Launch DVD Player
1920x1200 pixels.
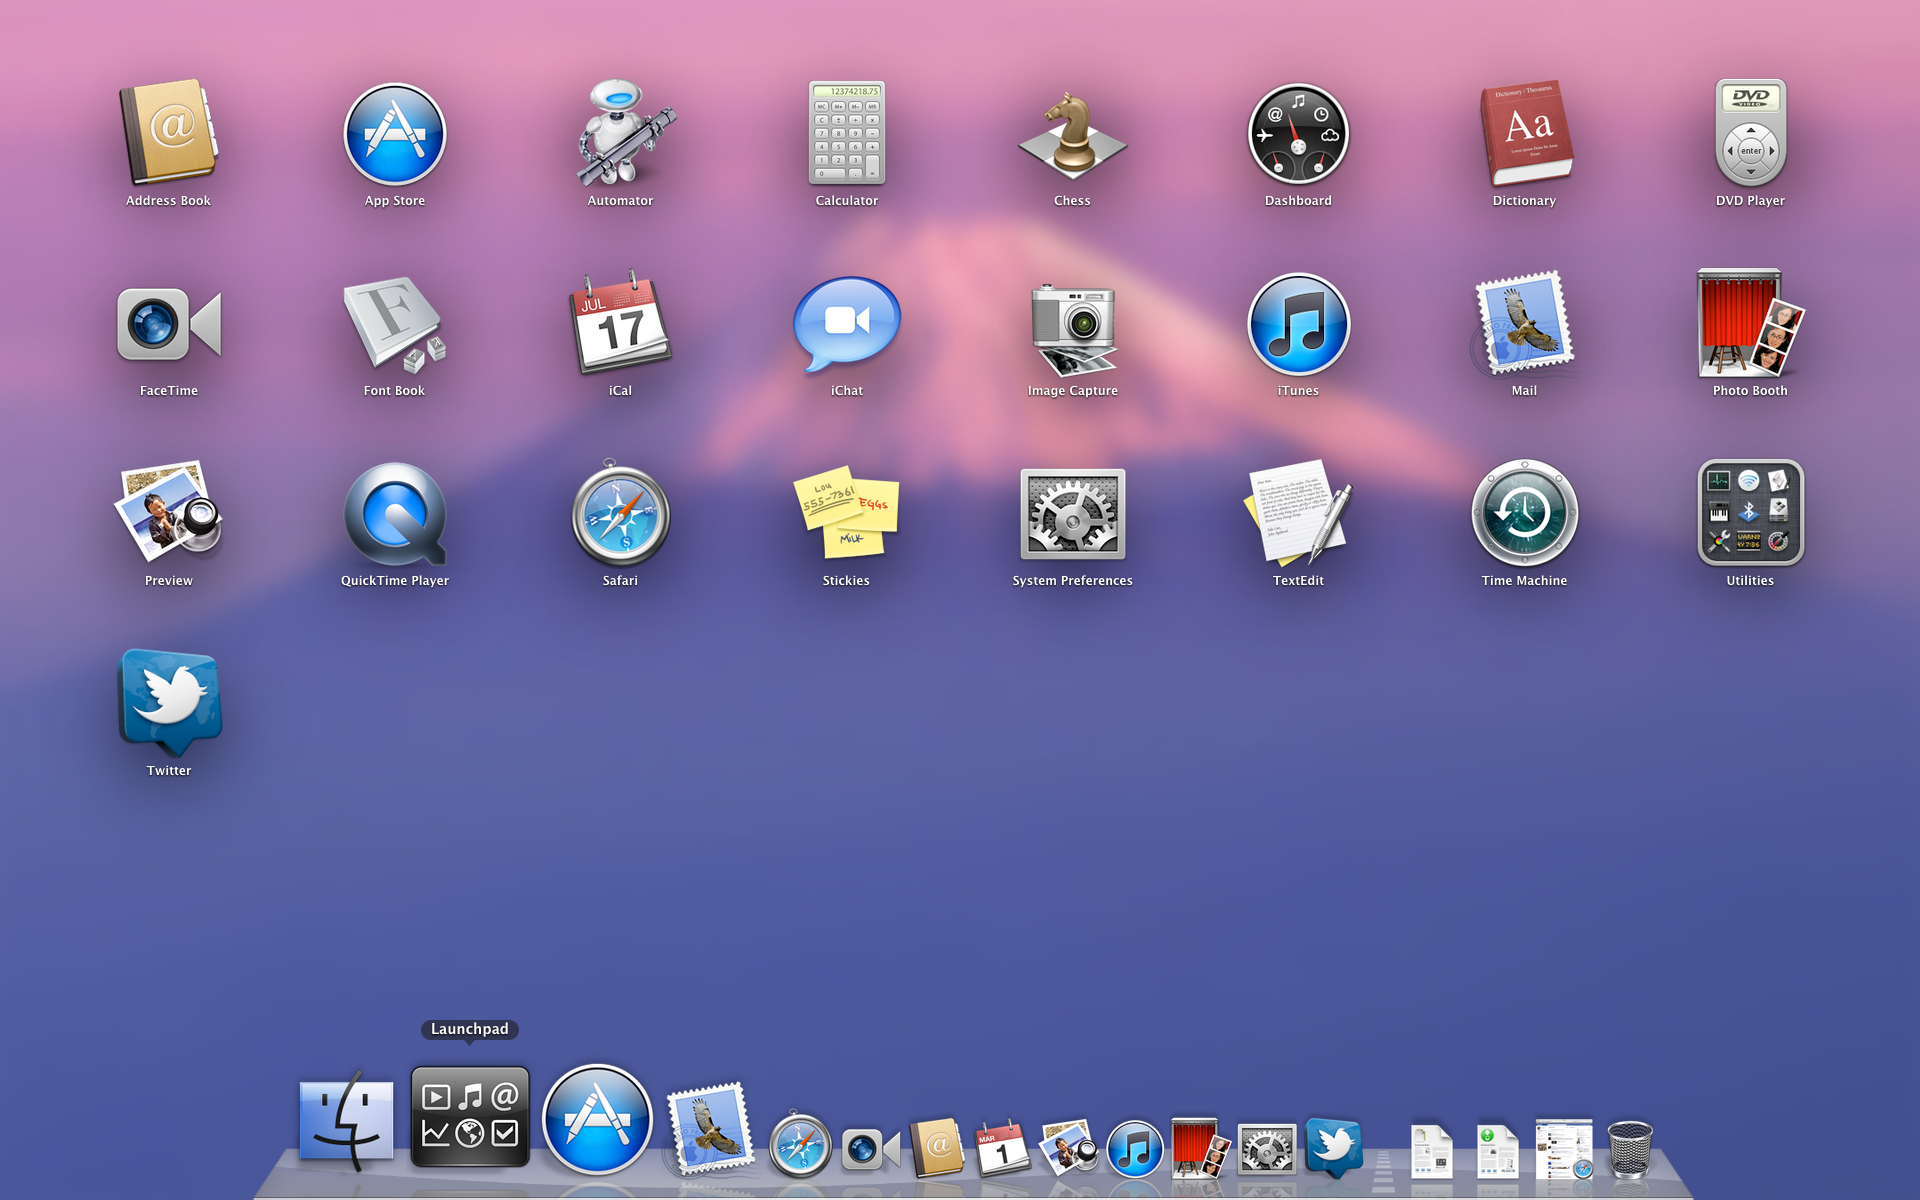1750,133
